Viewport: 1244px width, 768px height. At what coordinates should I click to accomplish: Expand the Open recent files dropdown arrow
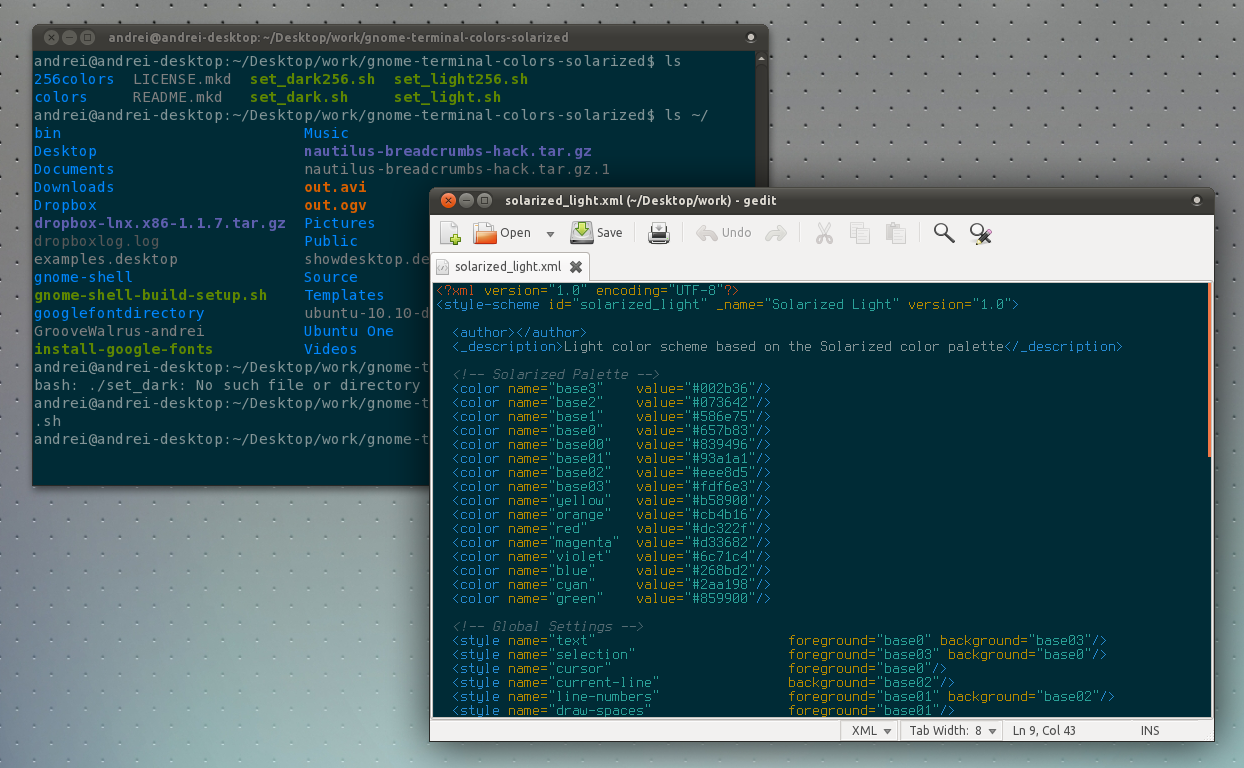550,234
